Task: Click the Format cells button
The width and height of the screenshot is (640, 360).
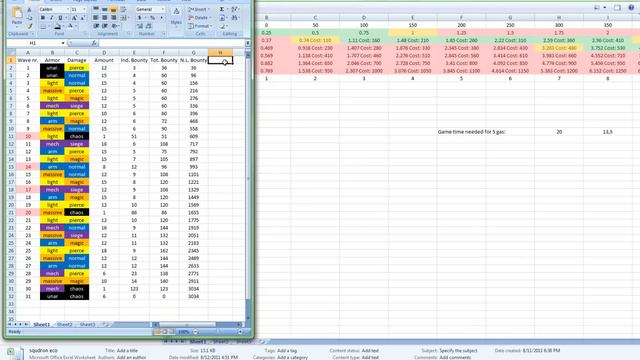Action: [200, 26]
